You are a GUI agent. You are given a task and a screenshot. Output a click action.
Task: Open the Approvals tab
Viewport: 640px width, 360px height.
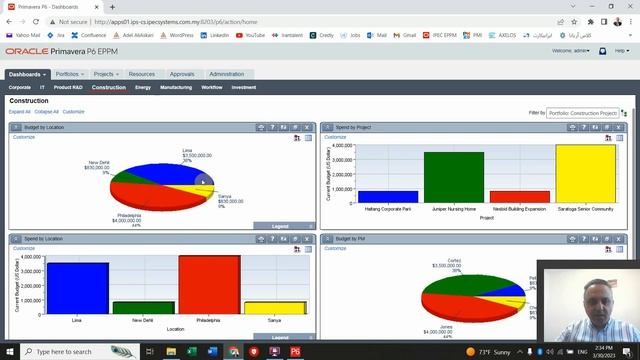click(182, 74)
